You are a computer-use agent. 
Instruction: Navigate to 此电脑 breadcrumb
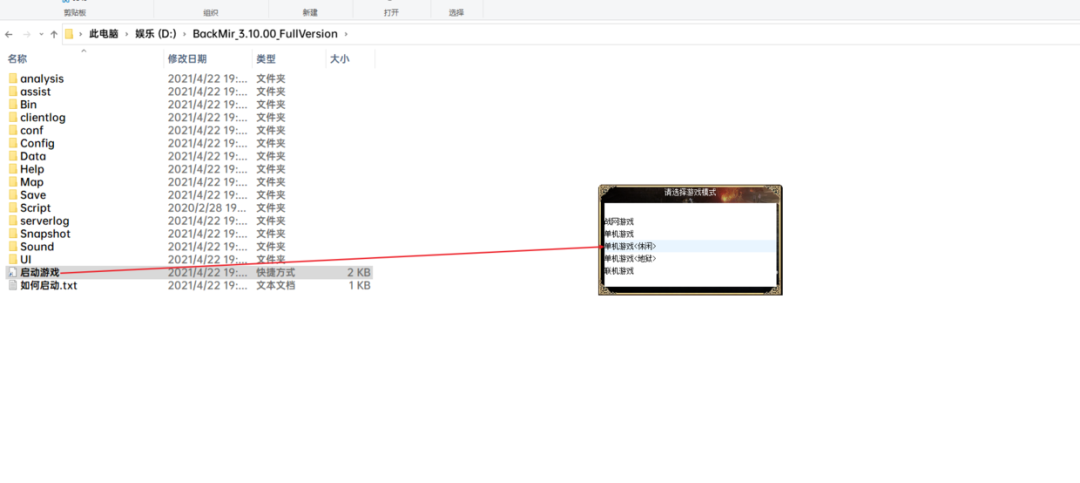point(103,34)
